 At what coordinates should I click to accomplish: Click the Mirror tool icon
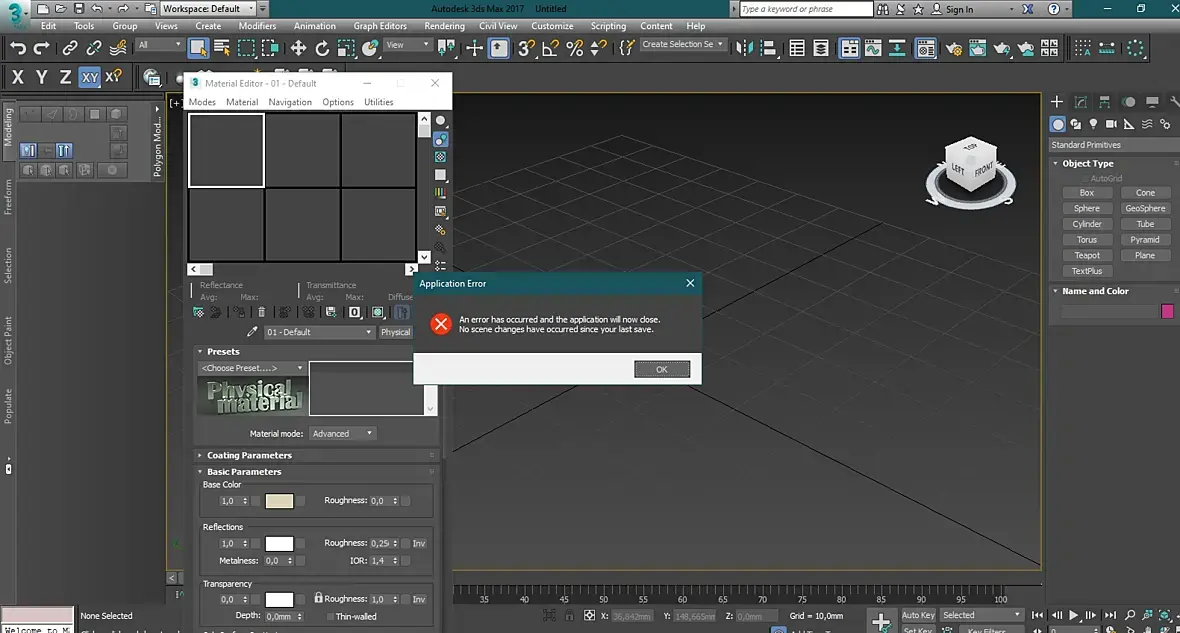click(744, 48)
